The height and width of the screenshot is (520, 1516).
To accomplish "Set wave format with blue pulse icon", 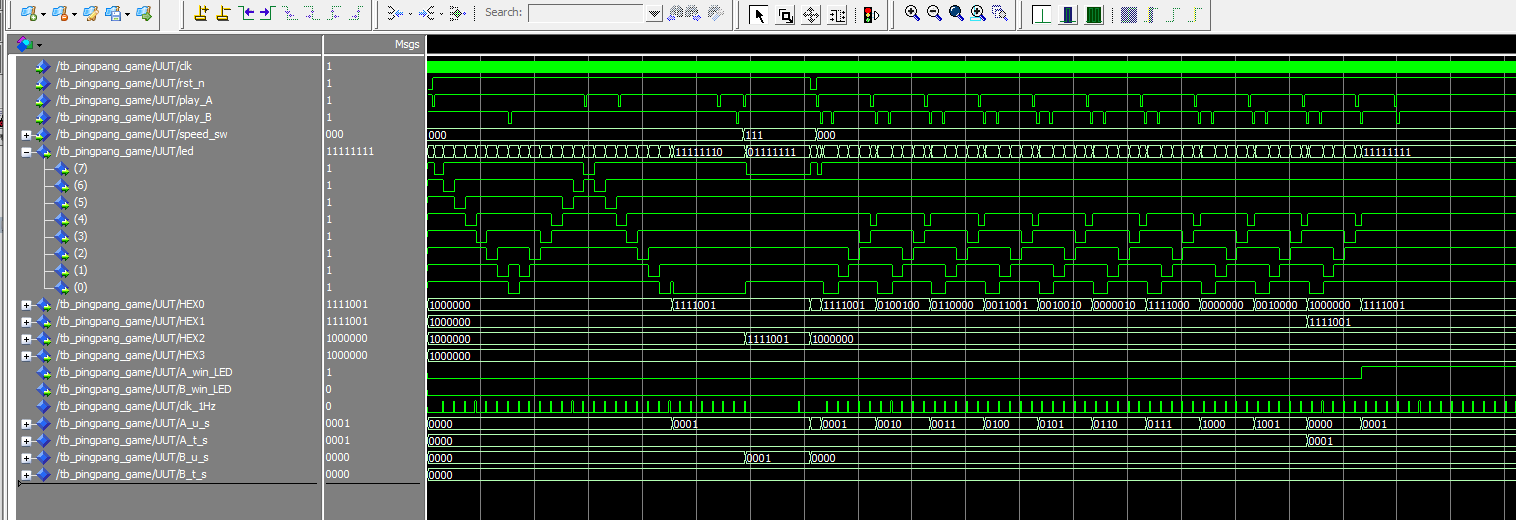I will (1067, 14).
